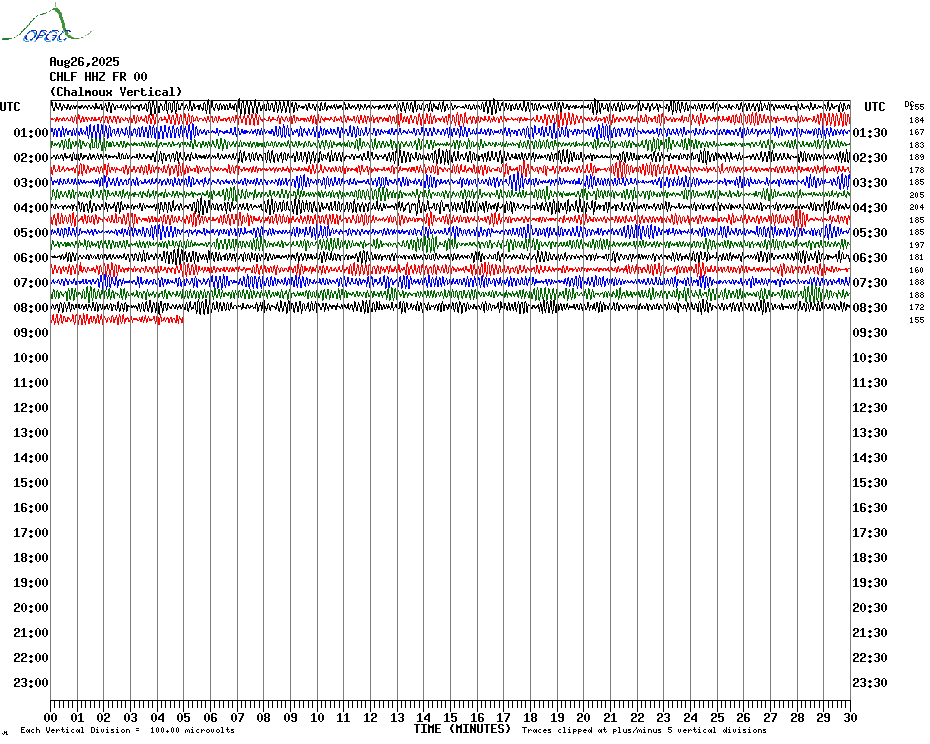The height and width of the screenshot is (744, 930).
Task: Click the OFGC logo in the corner
Action: [46, 24]
